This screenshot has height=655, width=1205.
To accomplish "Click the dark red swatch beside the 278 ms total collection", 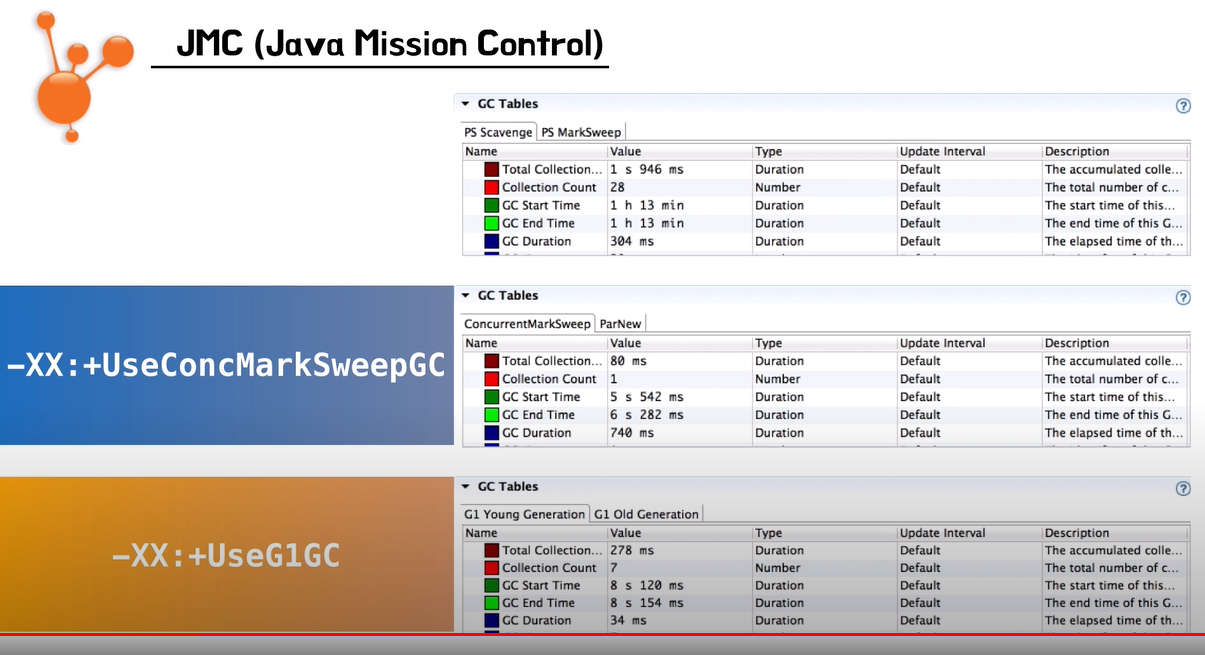I will click(x=491, y=550).
